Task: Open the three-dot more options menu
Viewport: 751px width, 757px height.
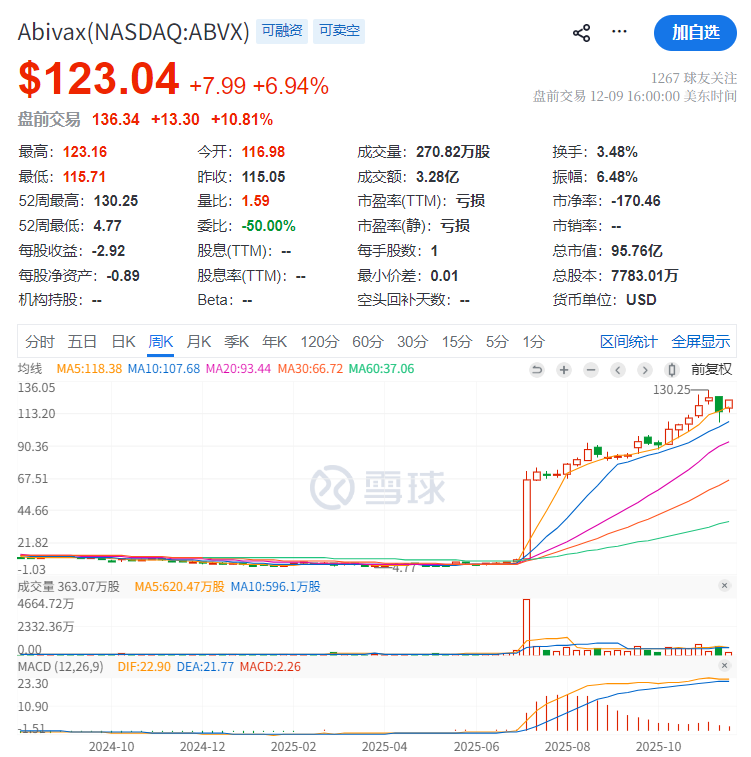Action: [620, 32]
